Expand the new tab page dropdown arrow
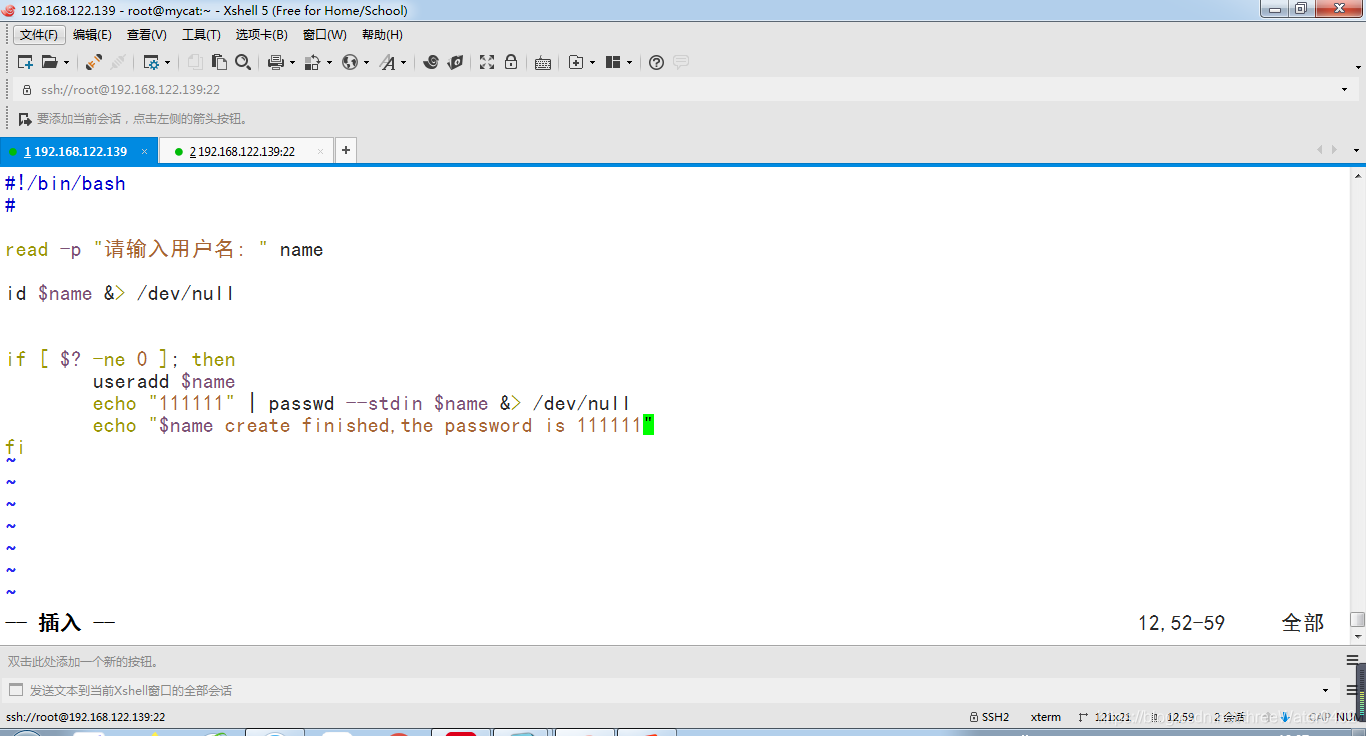 pos(592,62)
